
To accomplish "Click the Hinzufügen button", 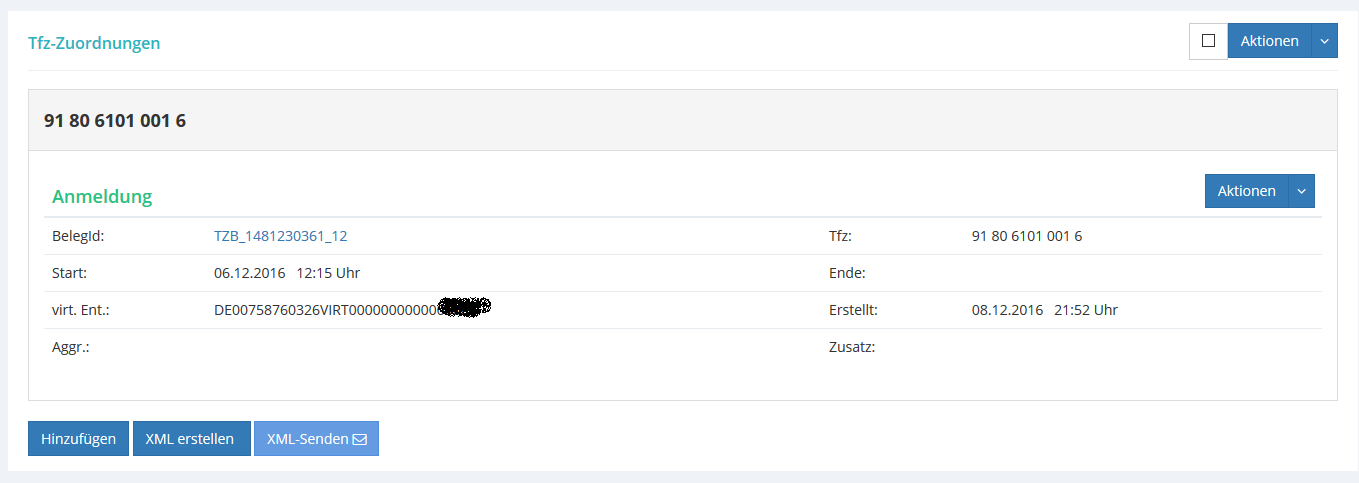I will coord(78,439).
